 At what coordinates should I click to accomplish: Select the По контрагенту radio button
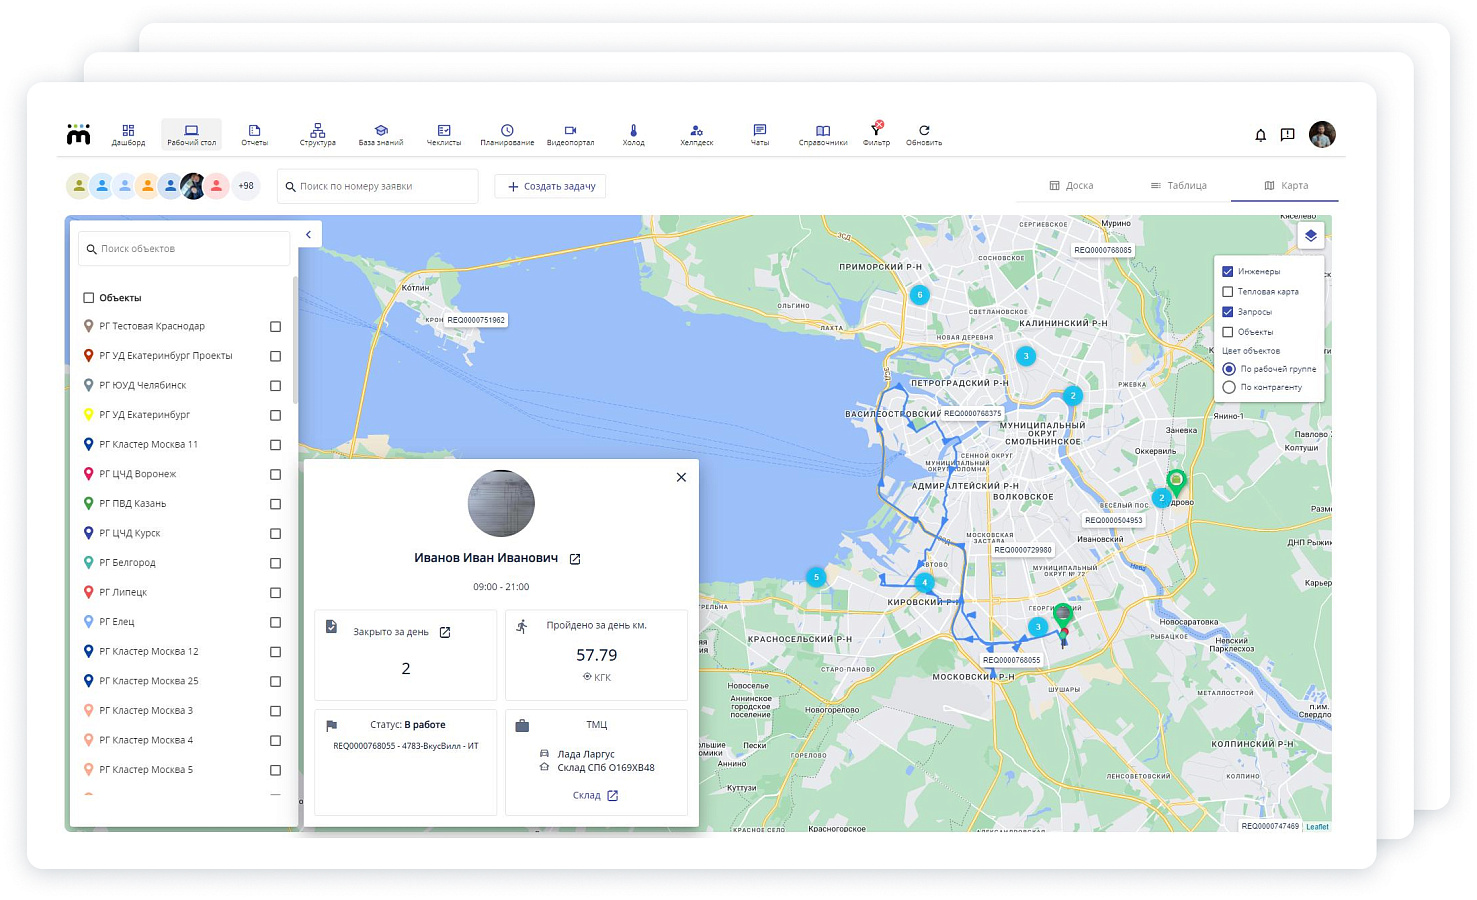[1229, 387]
